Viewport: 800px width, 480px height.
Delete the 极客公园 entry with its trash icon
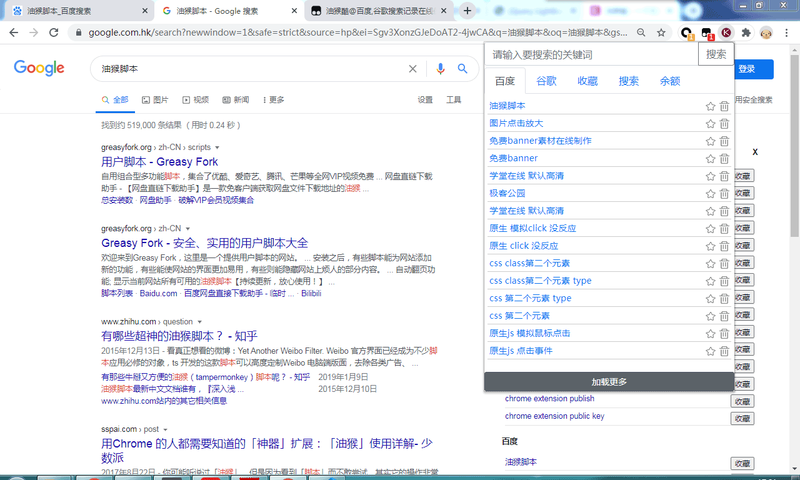click(724, 193)
